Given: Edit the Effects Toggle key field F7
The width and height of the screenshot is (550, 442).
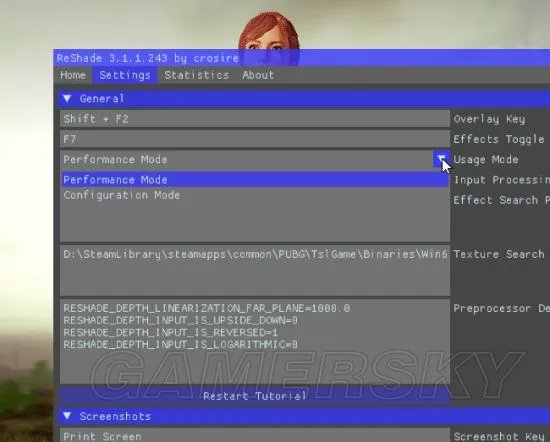Looking at the screenshot, I should tap(255, 139).
